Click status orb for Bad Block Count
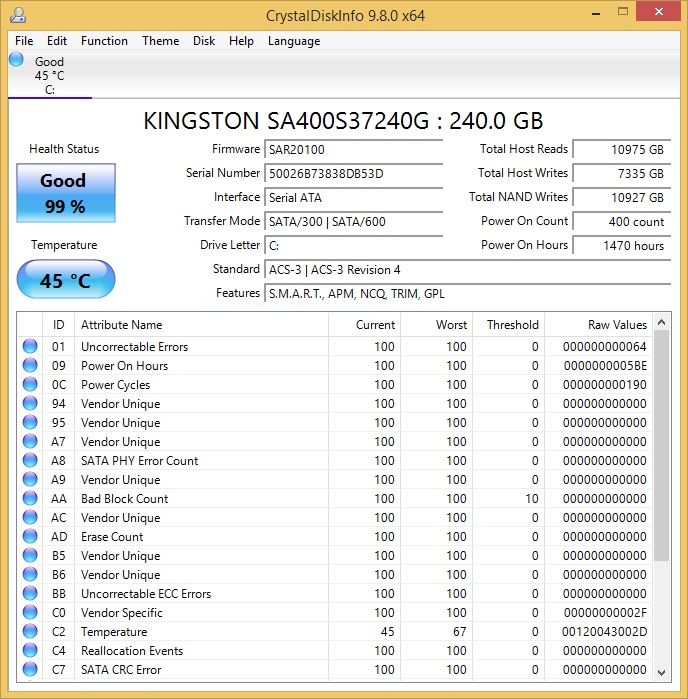The image size is (688, 699). tap(30, 498)
